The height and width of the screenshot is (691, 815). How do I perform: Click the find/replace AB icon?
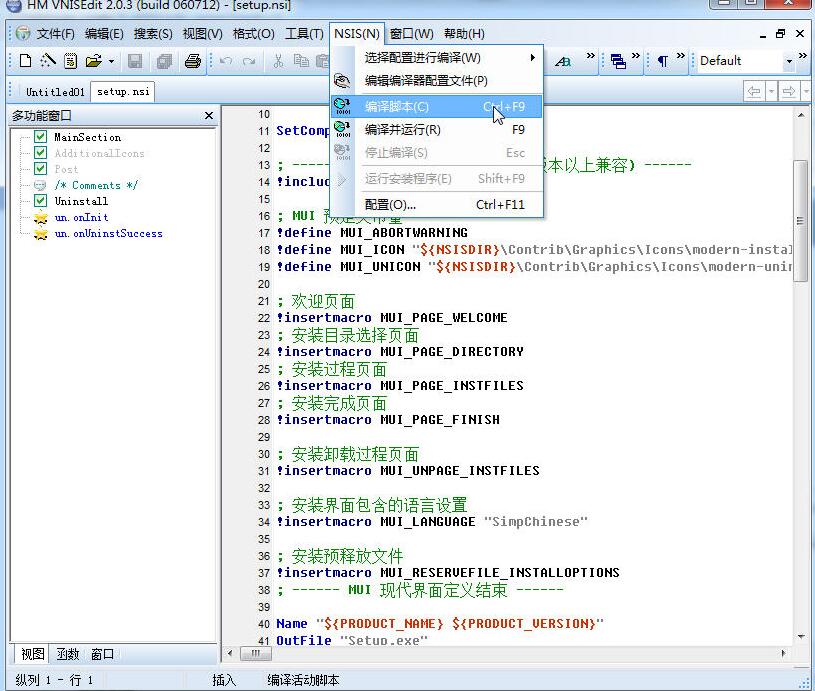[x=563, y=61]
